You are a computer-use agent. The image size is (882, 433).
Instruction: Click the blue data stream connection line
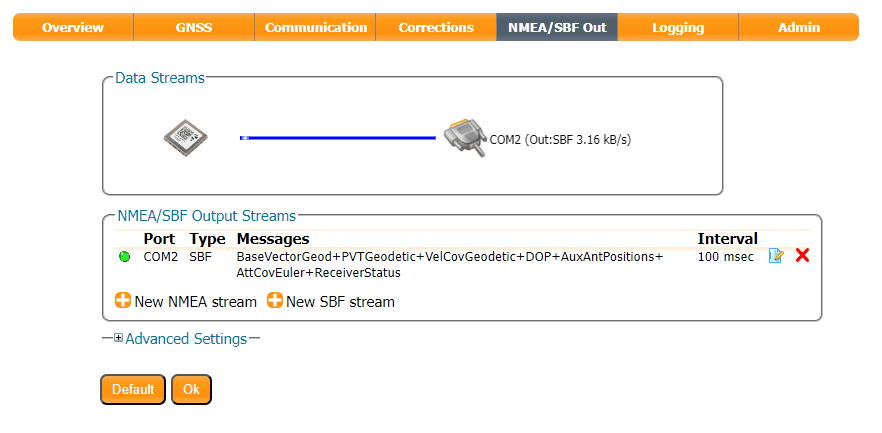click(x=340, y=138)
